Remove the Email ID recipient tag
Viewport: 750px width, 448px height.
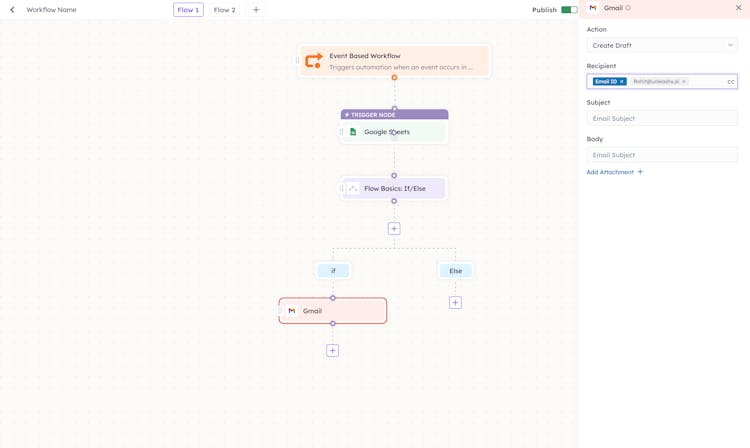click(x=622, y=82)
